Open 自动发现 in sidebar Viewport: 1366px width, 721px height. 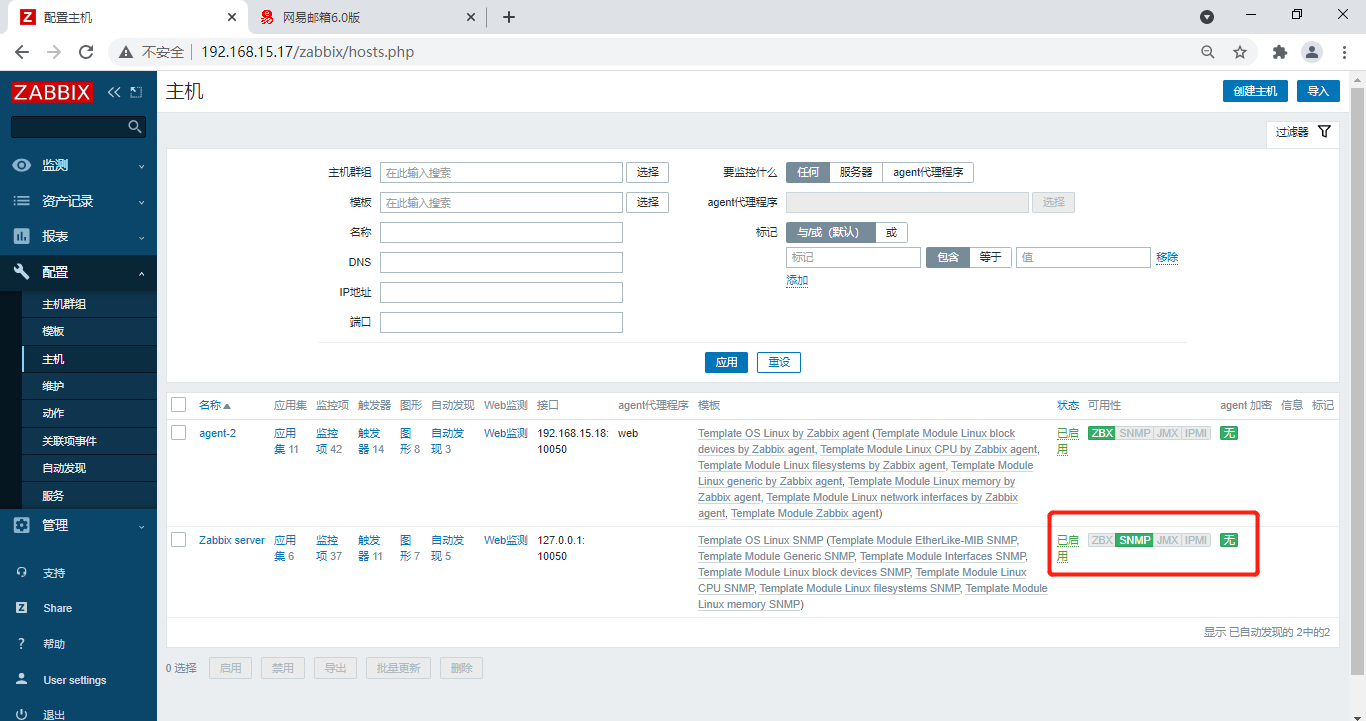[64, 468]
